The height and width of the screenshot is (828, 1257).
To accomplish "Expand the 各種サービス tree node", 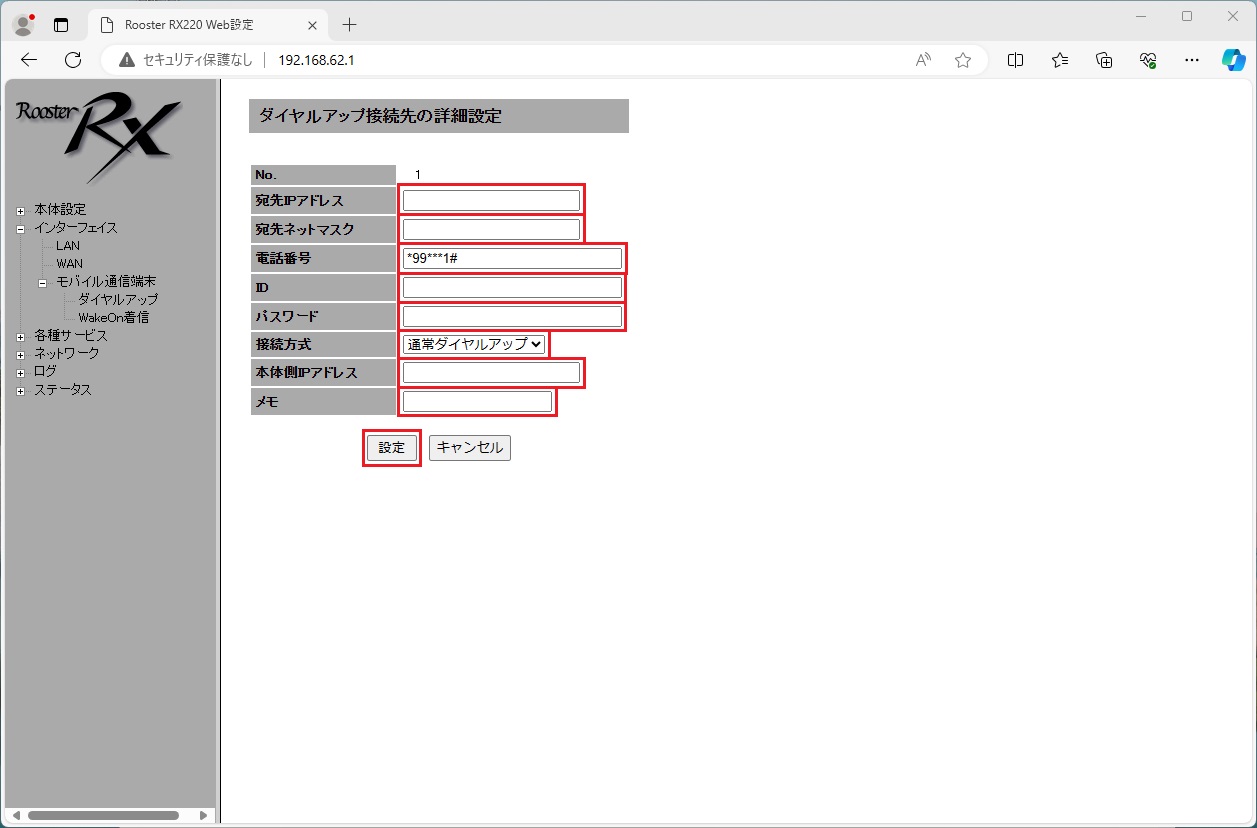I will (21, 336).
